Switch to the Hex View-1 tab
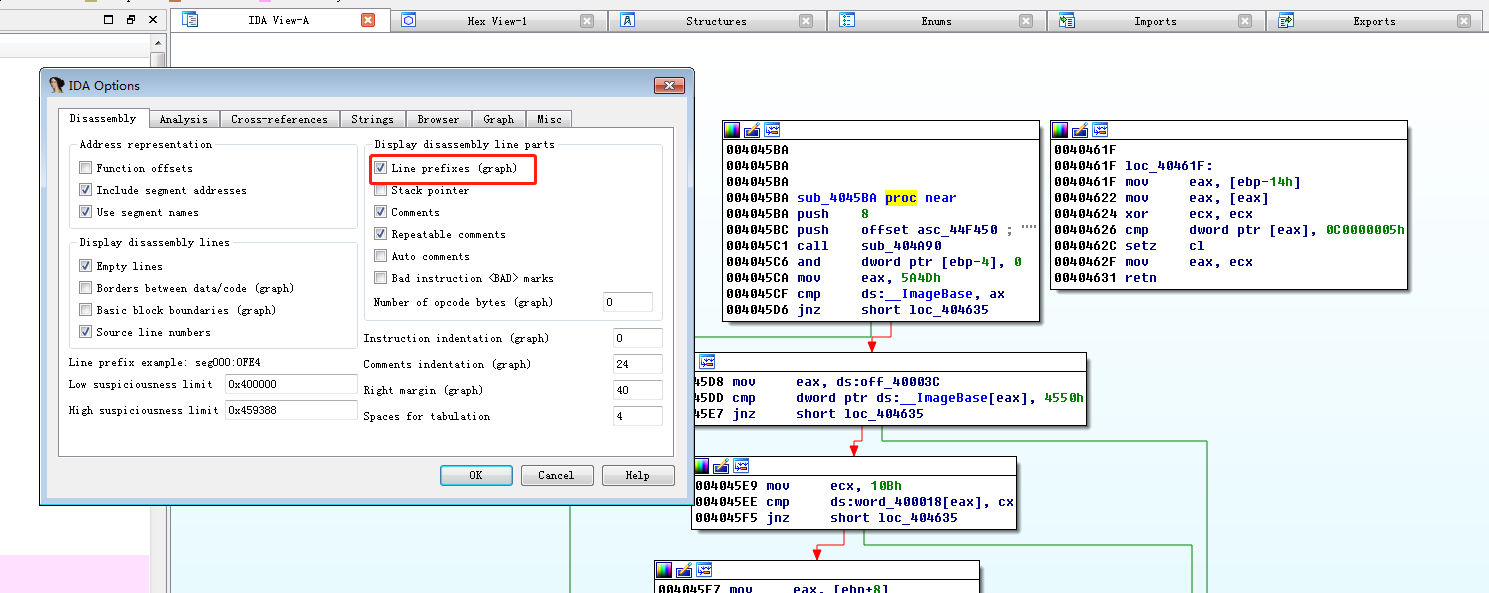The height and width of the screenshot is (593, 1489). [497, 20]
